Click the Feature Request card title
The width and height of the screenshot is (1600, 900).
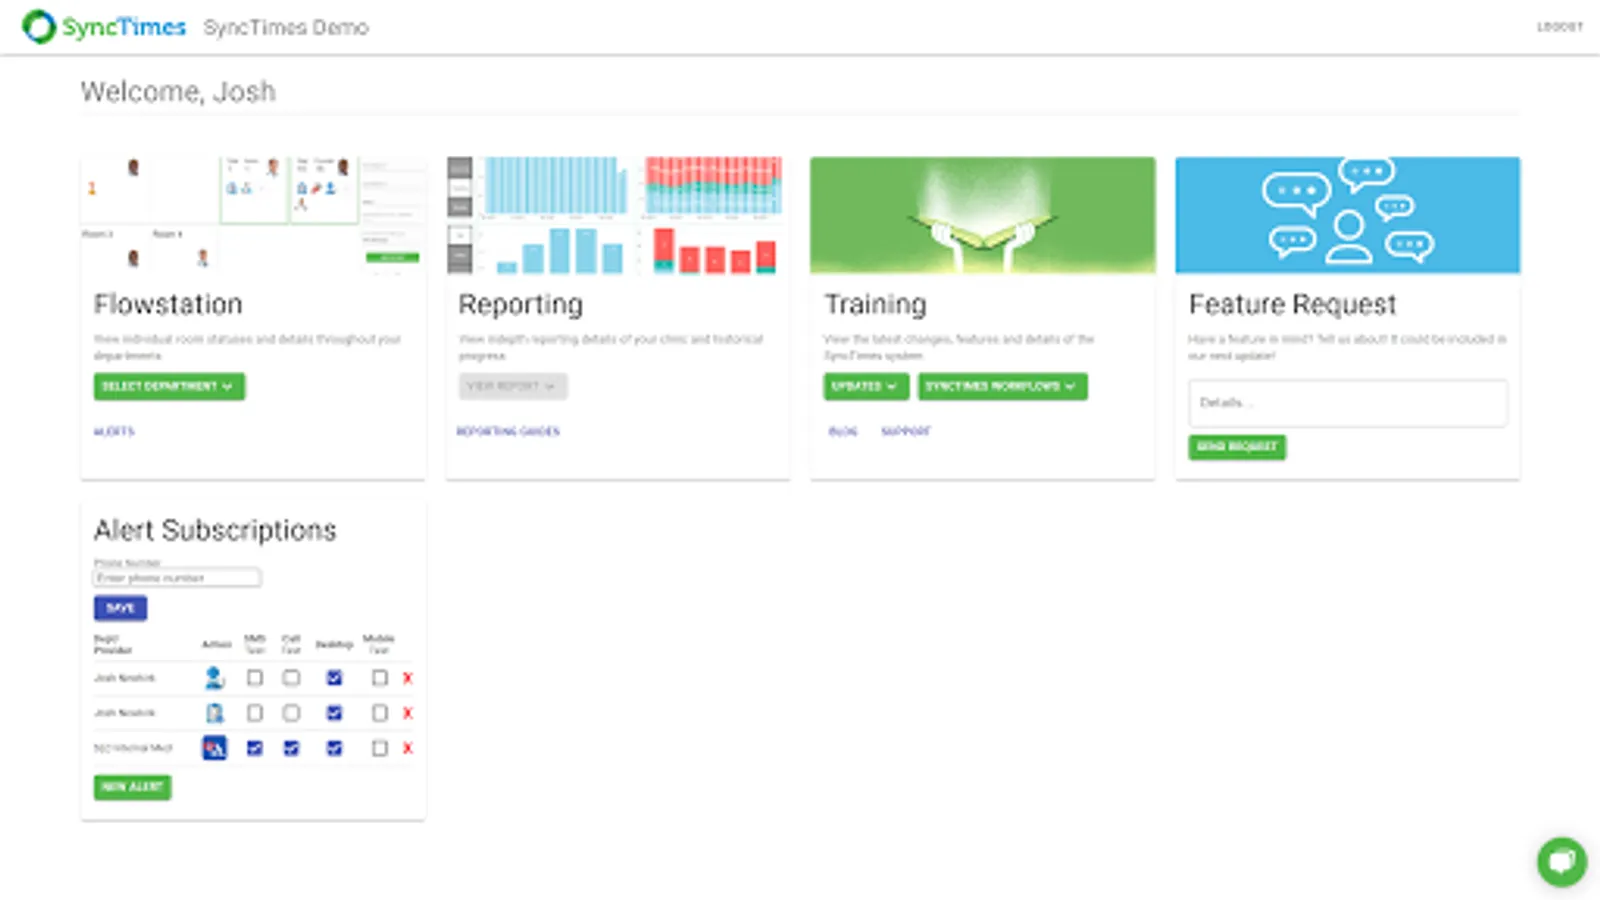tap(1293, 304)
